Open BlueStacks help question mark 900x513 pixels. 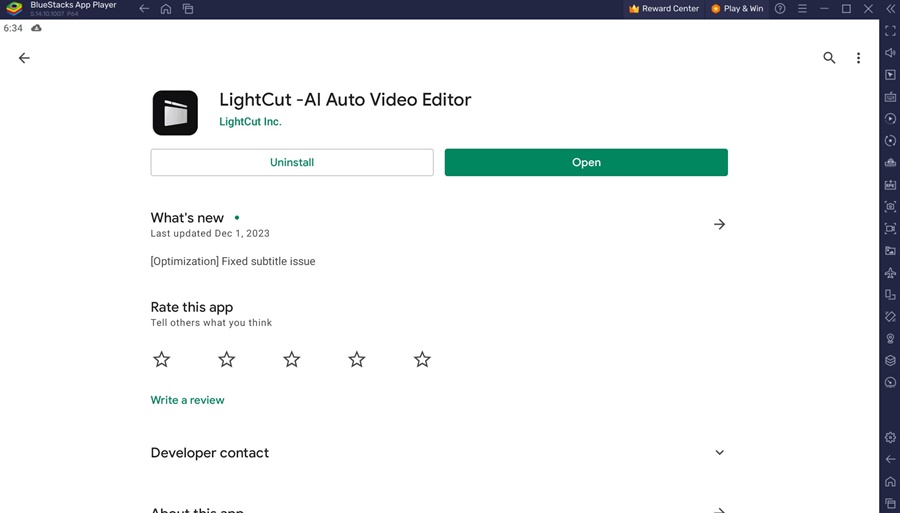click(780, 9)
